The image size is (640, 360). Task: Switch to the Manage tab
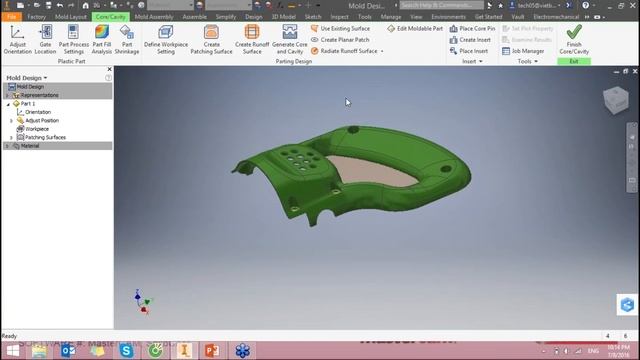pyautogui.click(x=391, y=17)
